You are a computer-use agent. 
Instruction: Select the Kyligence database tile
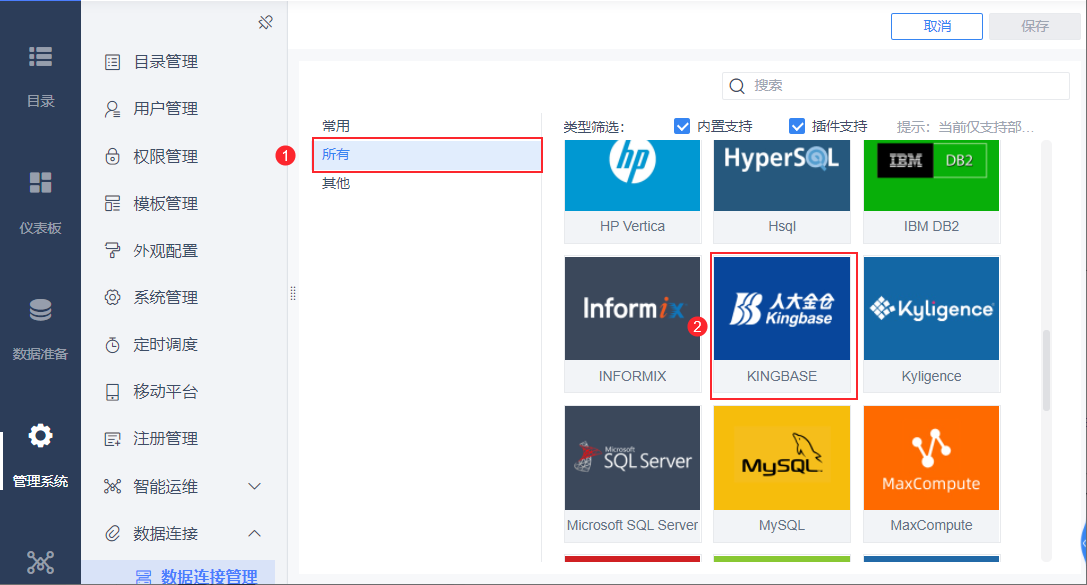[931, 324]
